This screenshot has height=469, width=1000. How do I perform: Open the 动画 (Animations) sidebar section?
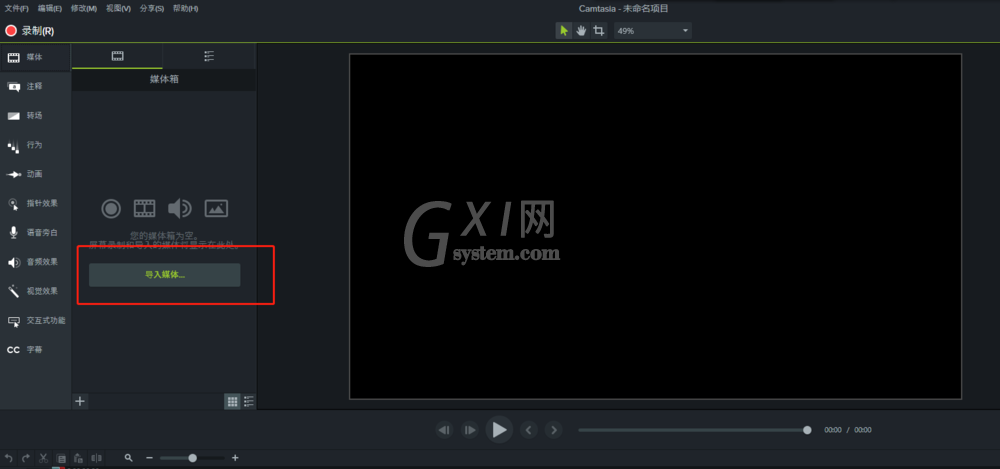(35, 174)
